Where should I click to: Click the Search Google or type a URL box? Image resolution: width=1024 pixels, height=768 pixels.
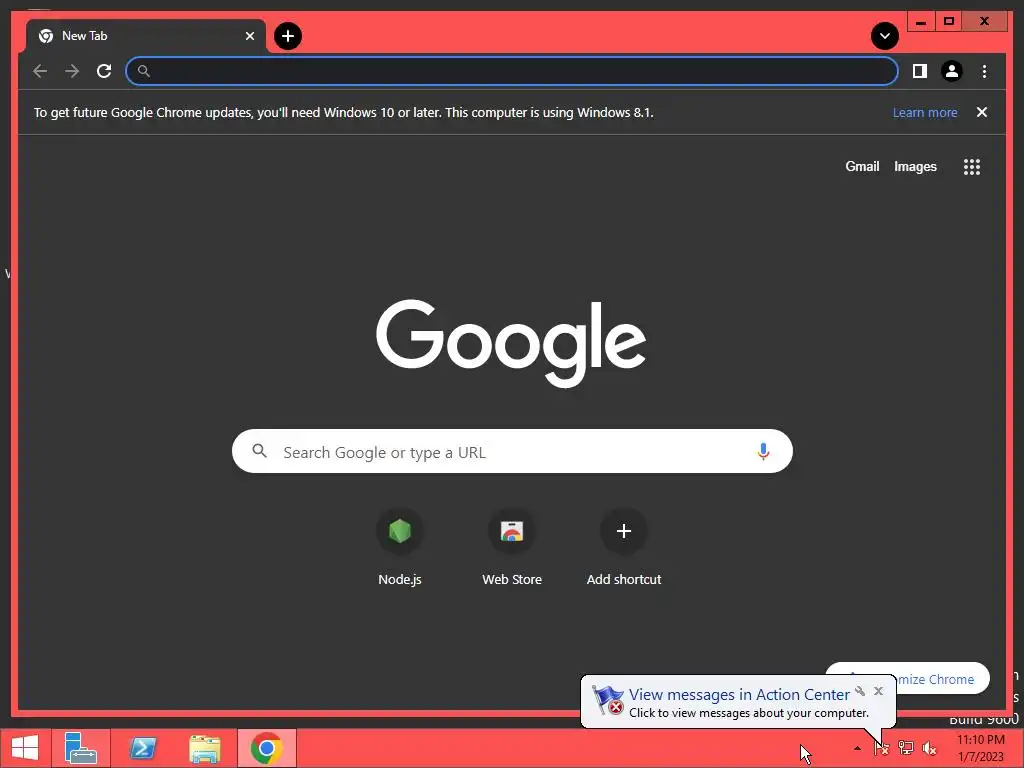pos(512,451)
